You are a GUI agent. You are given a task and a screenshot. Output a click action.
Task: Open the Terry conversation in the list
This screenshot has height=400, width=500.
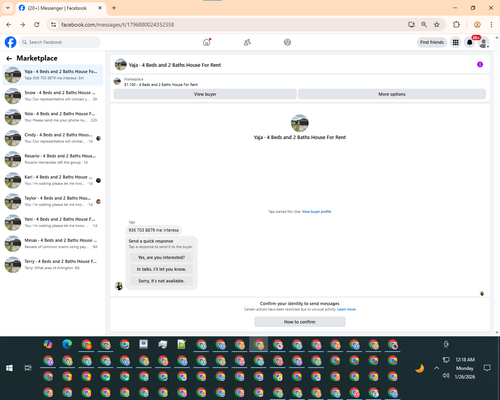coord(53,265)
